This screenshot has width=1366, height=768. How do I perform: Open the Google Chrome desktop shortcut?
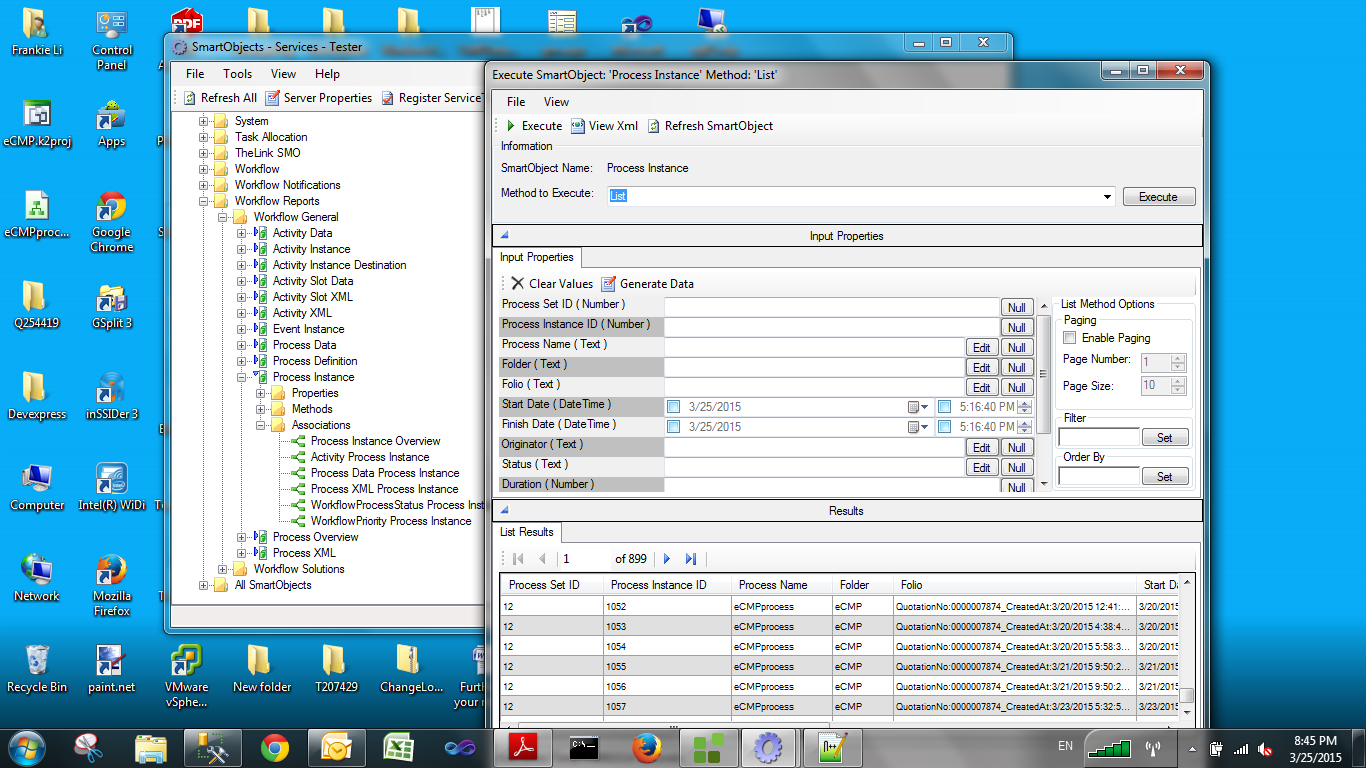click(111, 222)
